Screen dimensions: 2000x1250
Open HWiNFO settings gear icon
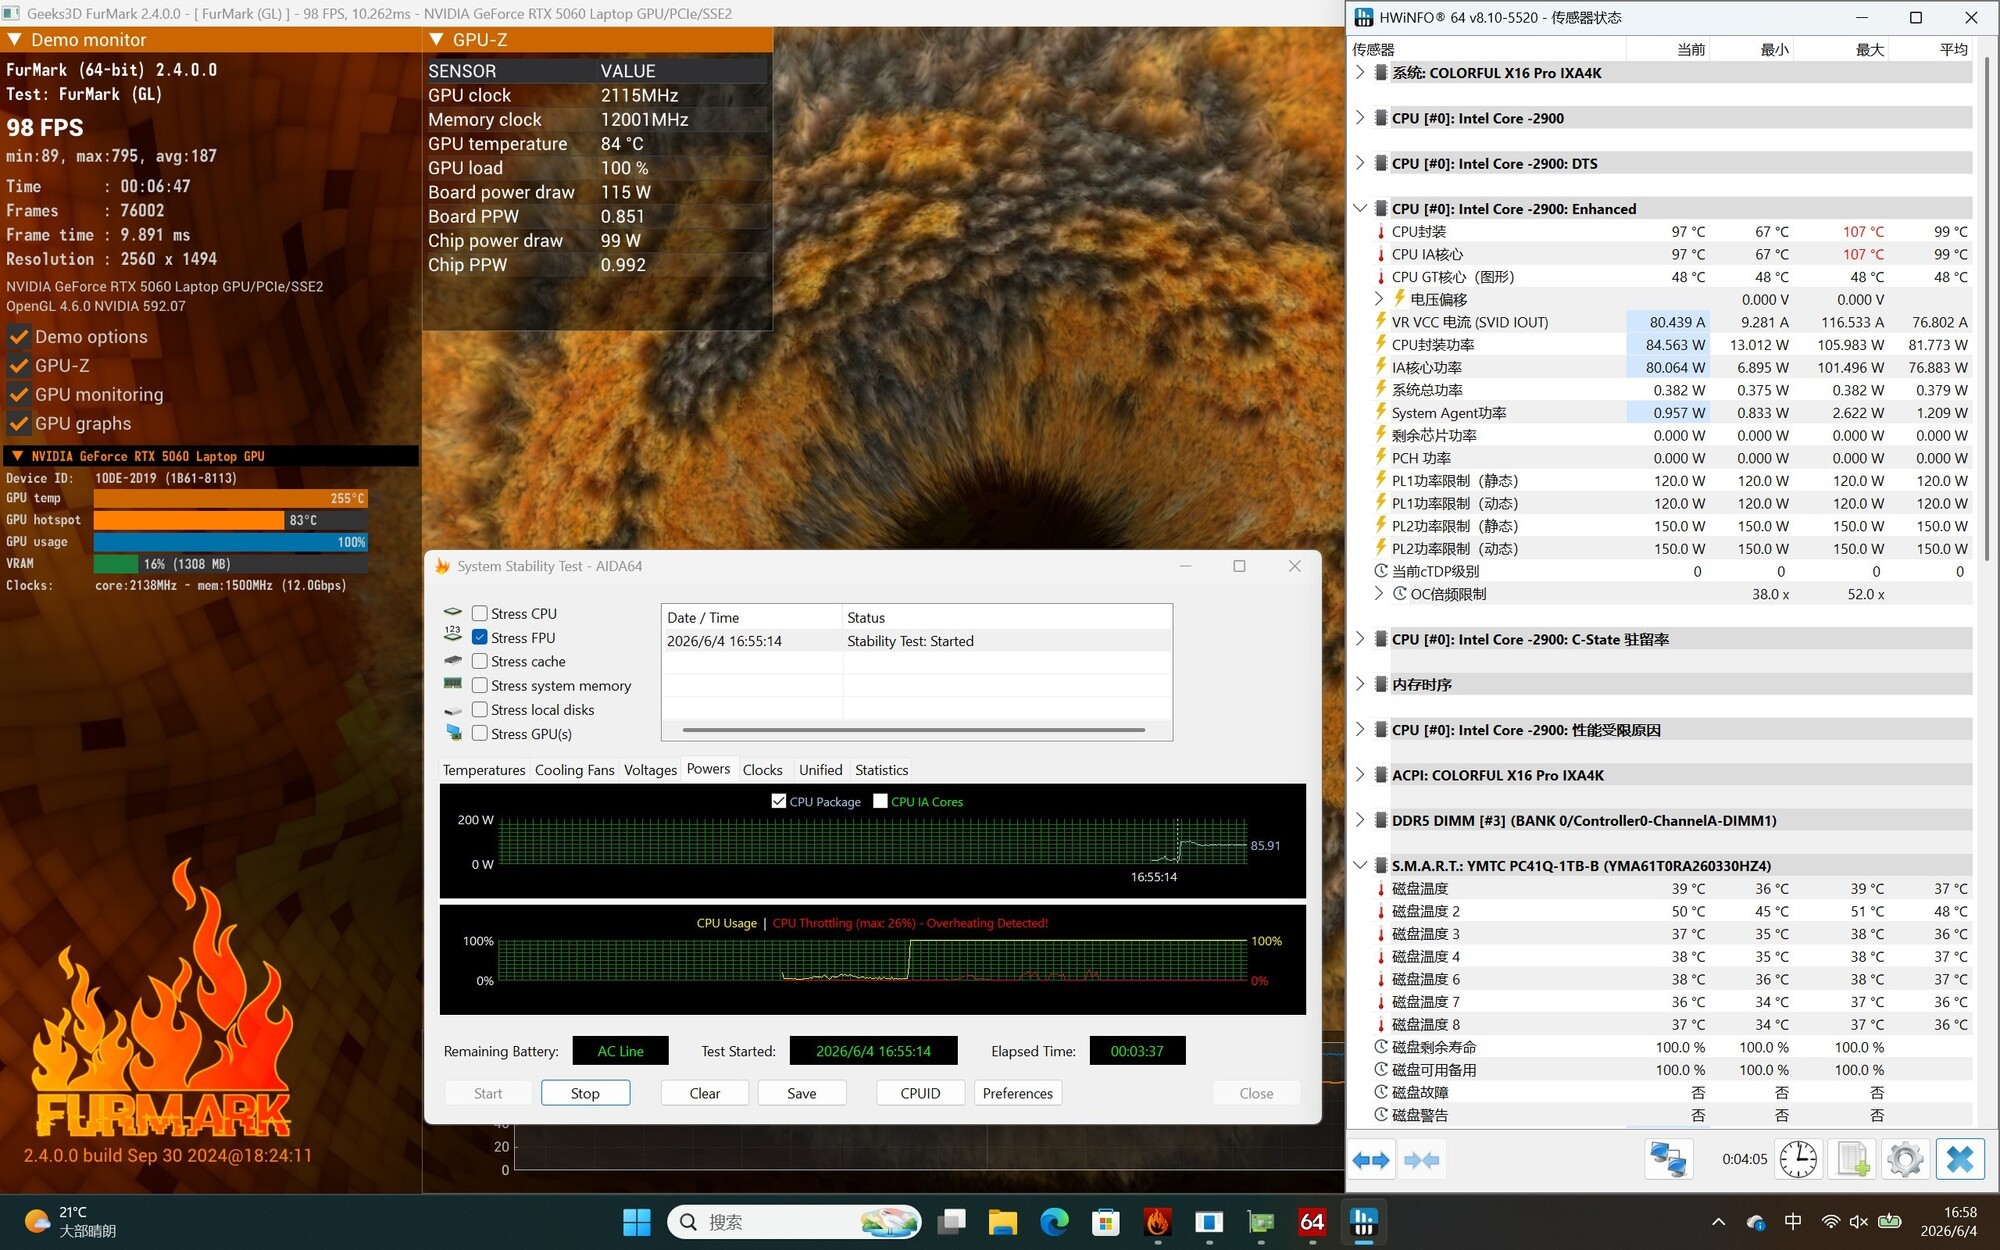pos(1905,1160)
